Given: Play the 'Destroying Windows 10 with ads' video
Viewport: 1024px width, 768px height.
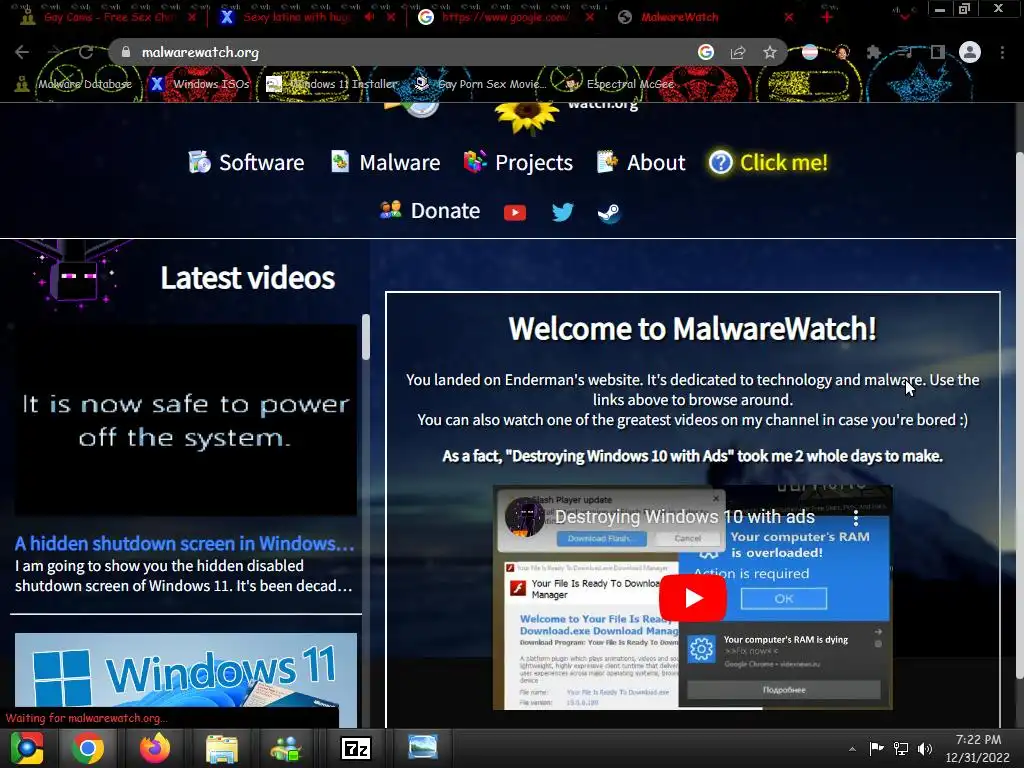Looking at the screenshot, I should (x=692, y=598).
